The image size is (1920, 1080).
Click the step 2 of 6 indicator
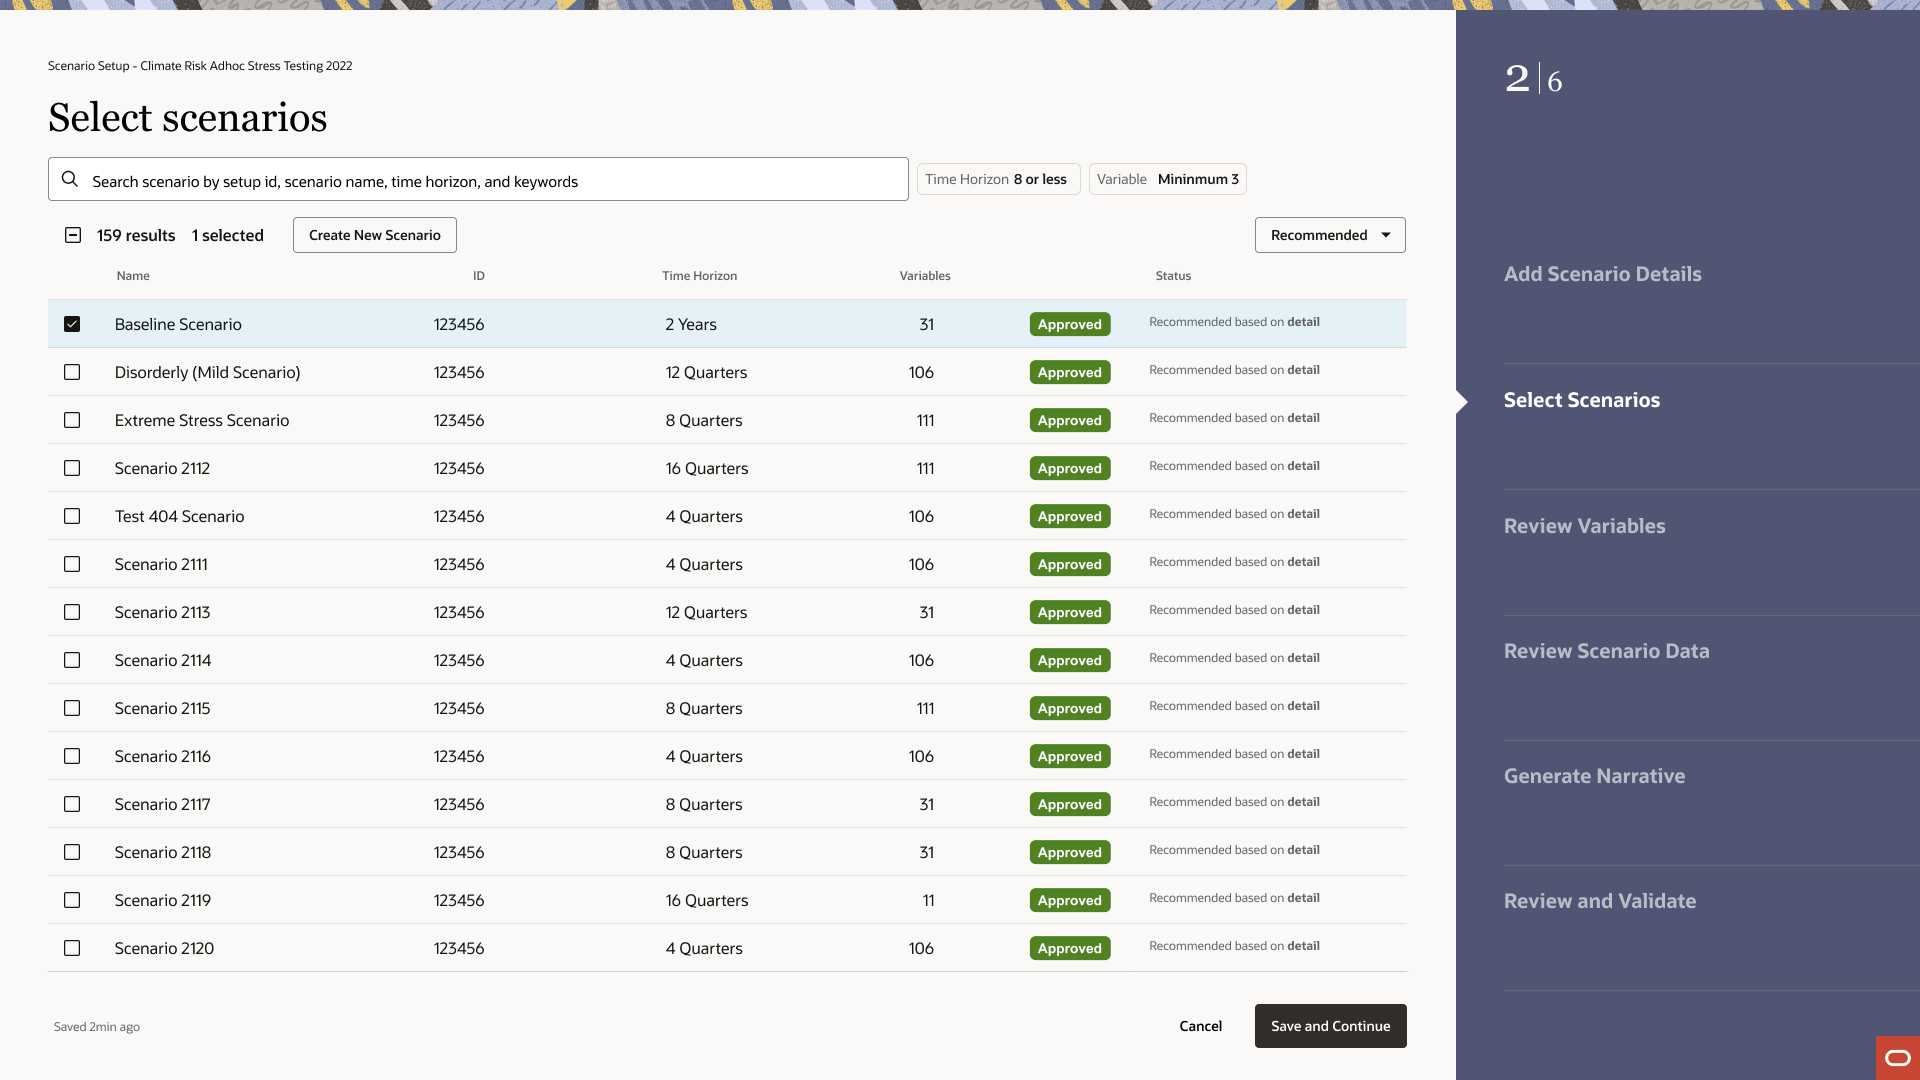point(1534,79)
